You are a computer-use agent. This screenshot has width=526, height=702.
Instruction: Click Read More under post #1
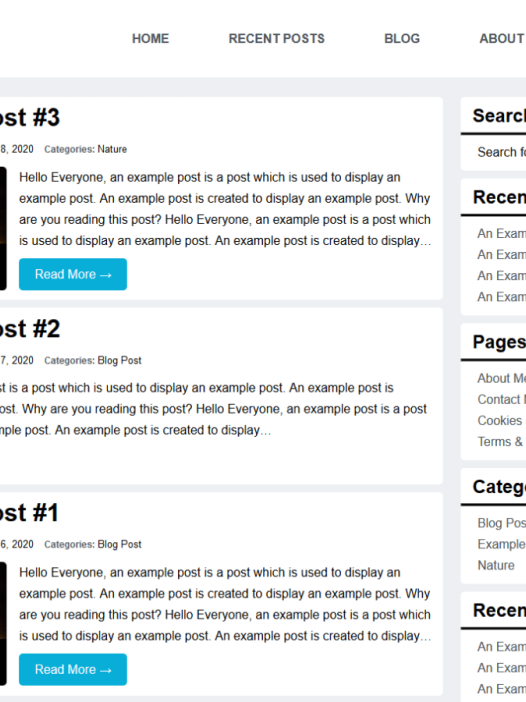click(73, 669)
